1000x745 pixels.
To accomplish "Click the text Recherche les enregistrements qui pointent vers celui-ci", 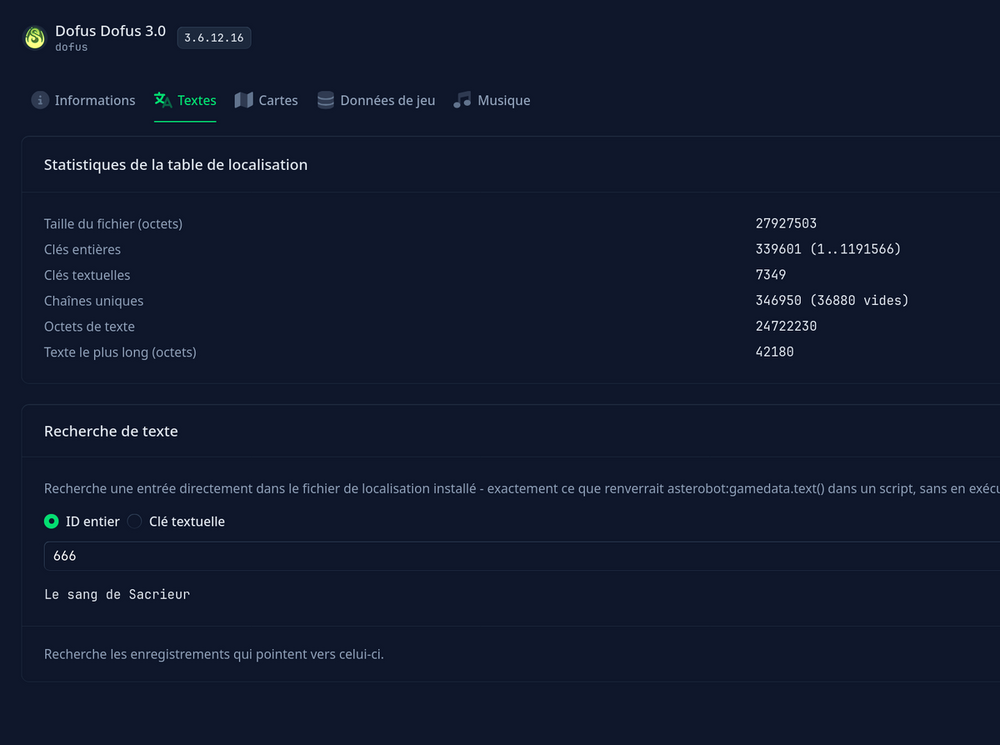I will (214, 654).
